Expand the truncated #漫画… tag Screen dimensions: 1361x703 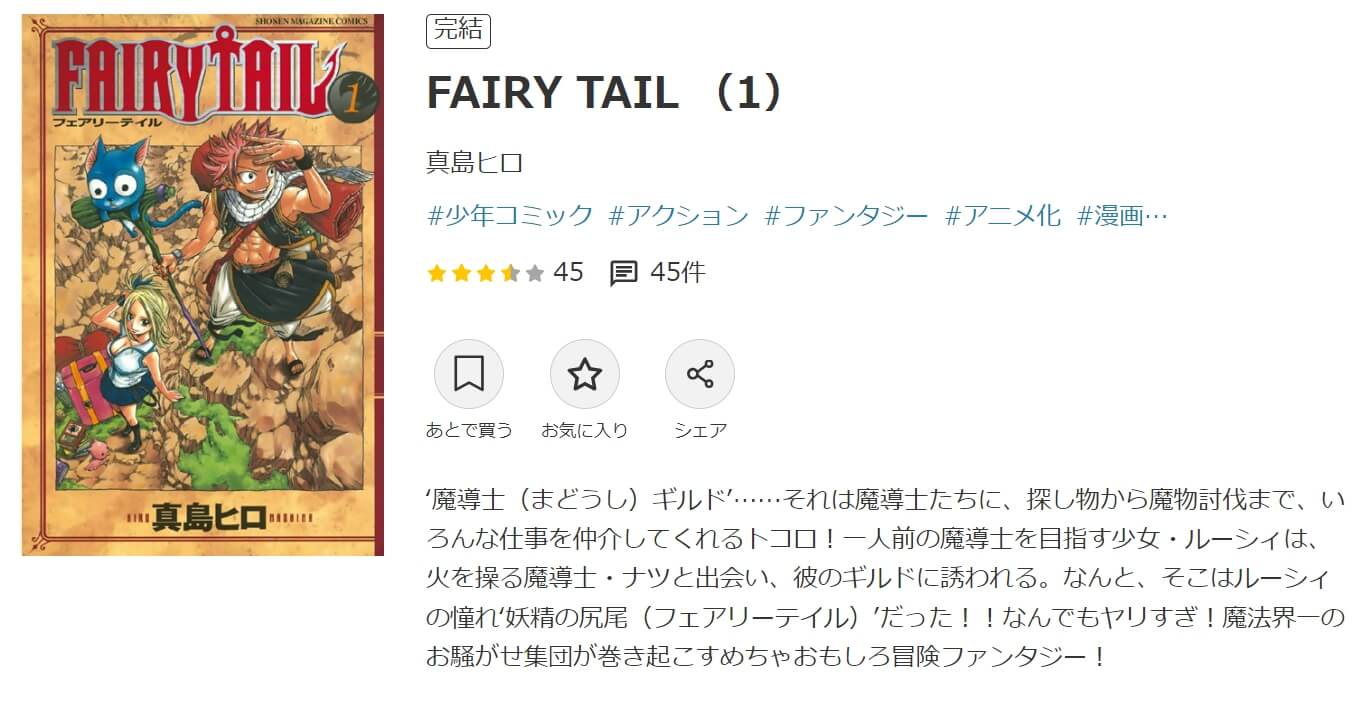pyautogui.click(x=1122, y=215)
